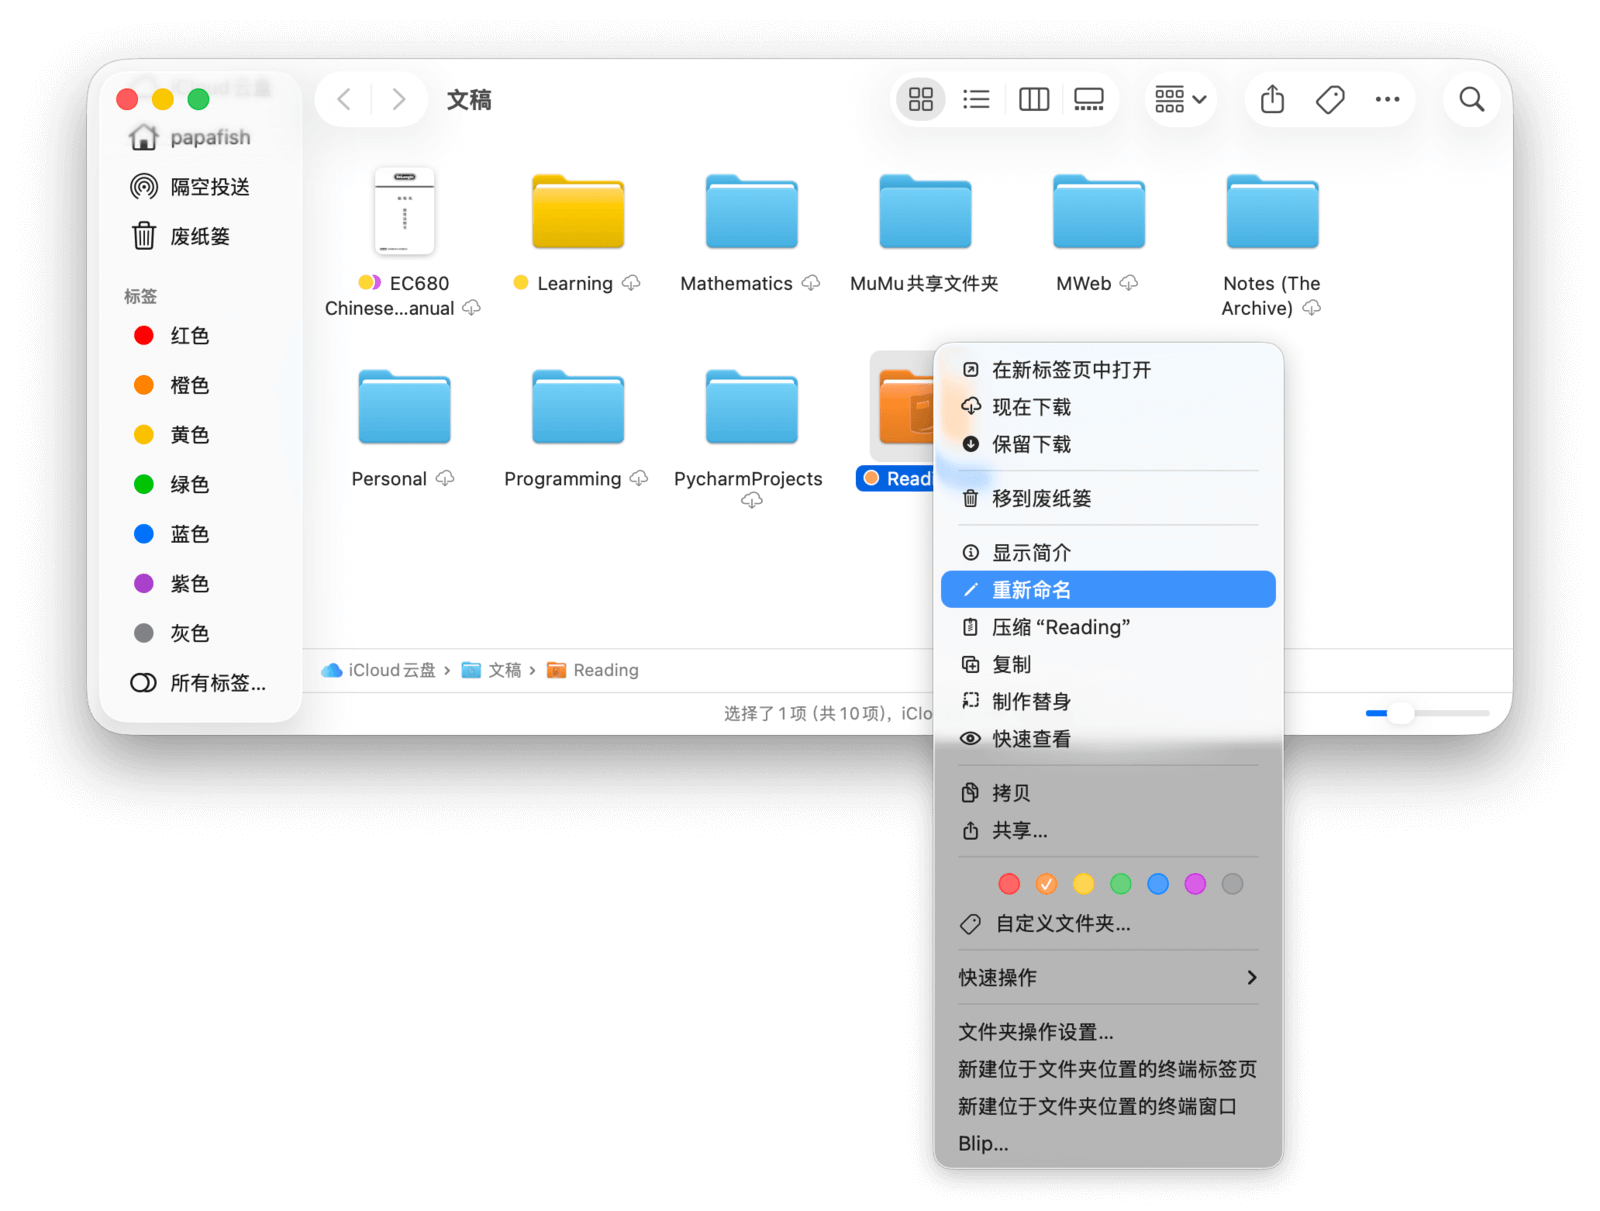This screenshot has width=1600, height=1211.
Task: Toggle the green tag in context menu
Action: point(1121,884)
